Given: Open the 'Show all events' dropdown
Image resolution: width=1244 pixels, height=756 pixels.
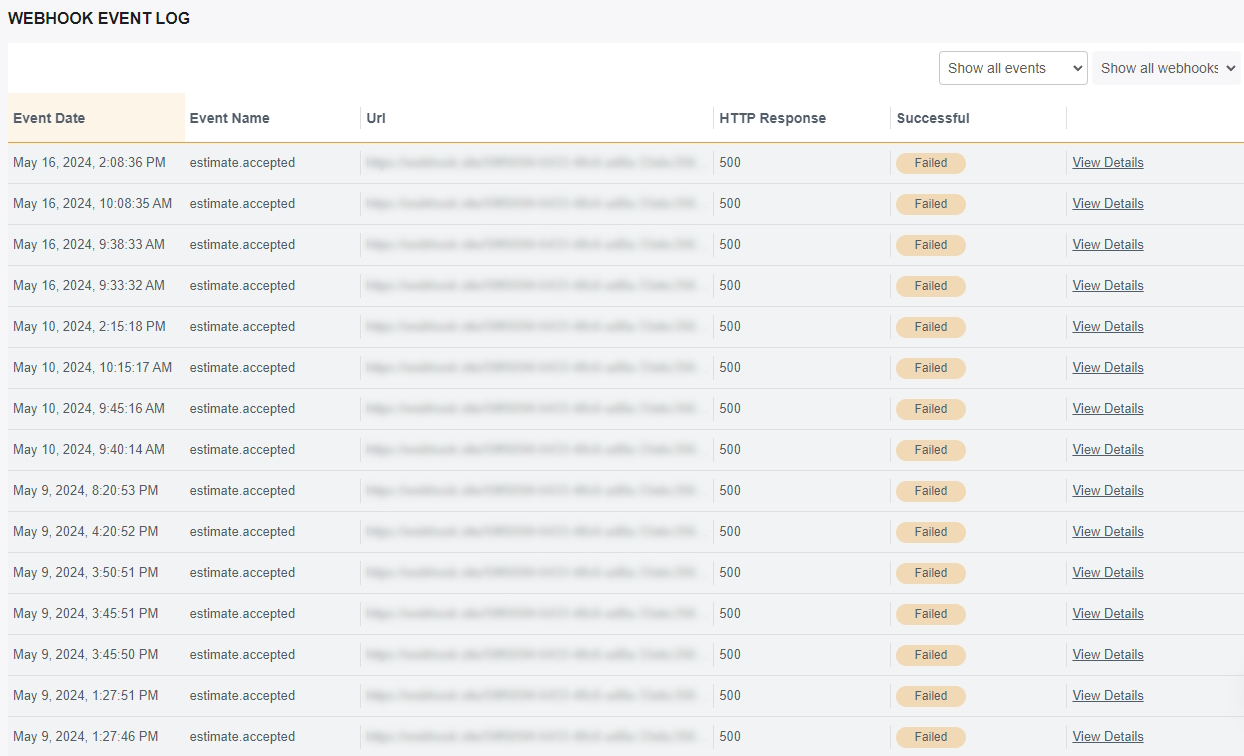Looking at the screenshot, I should 1012,68.
